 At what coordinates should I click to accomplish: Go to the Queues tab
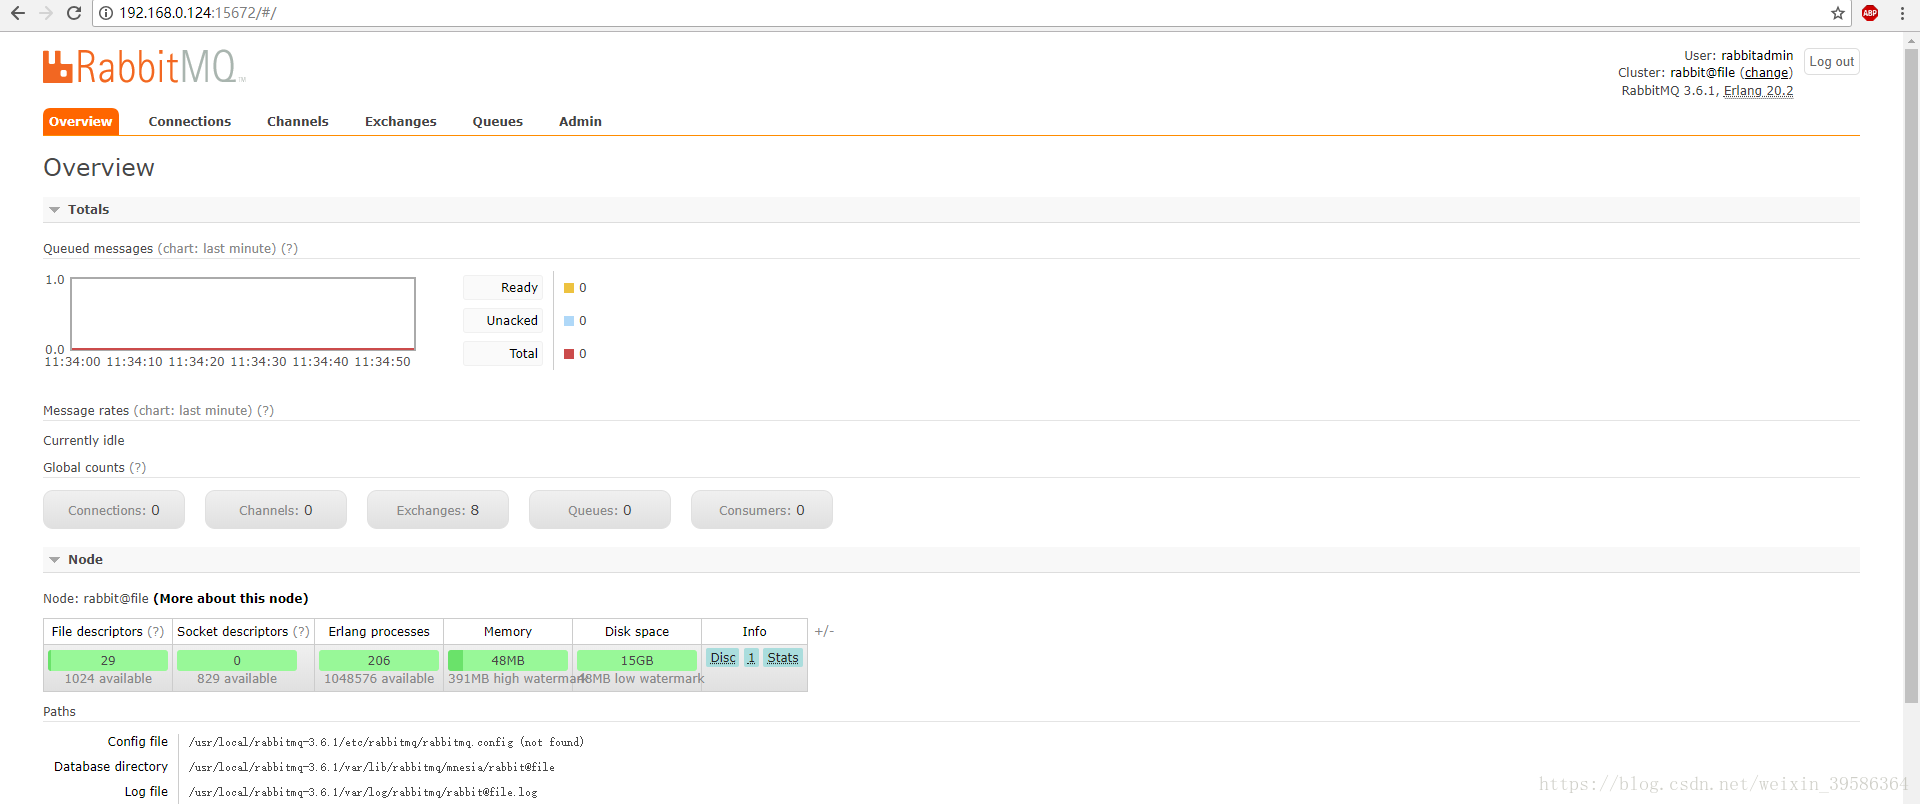click(498, 121)
